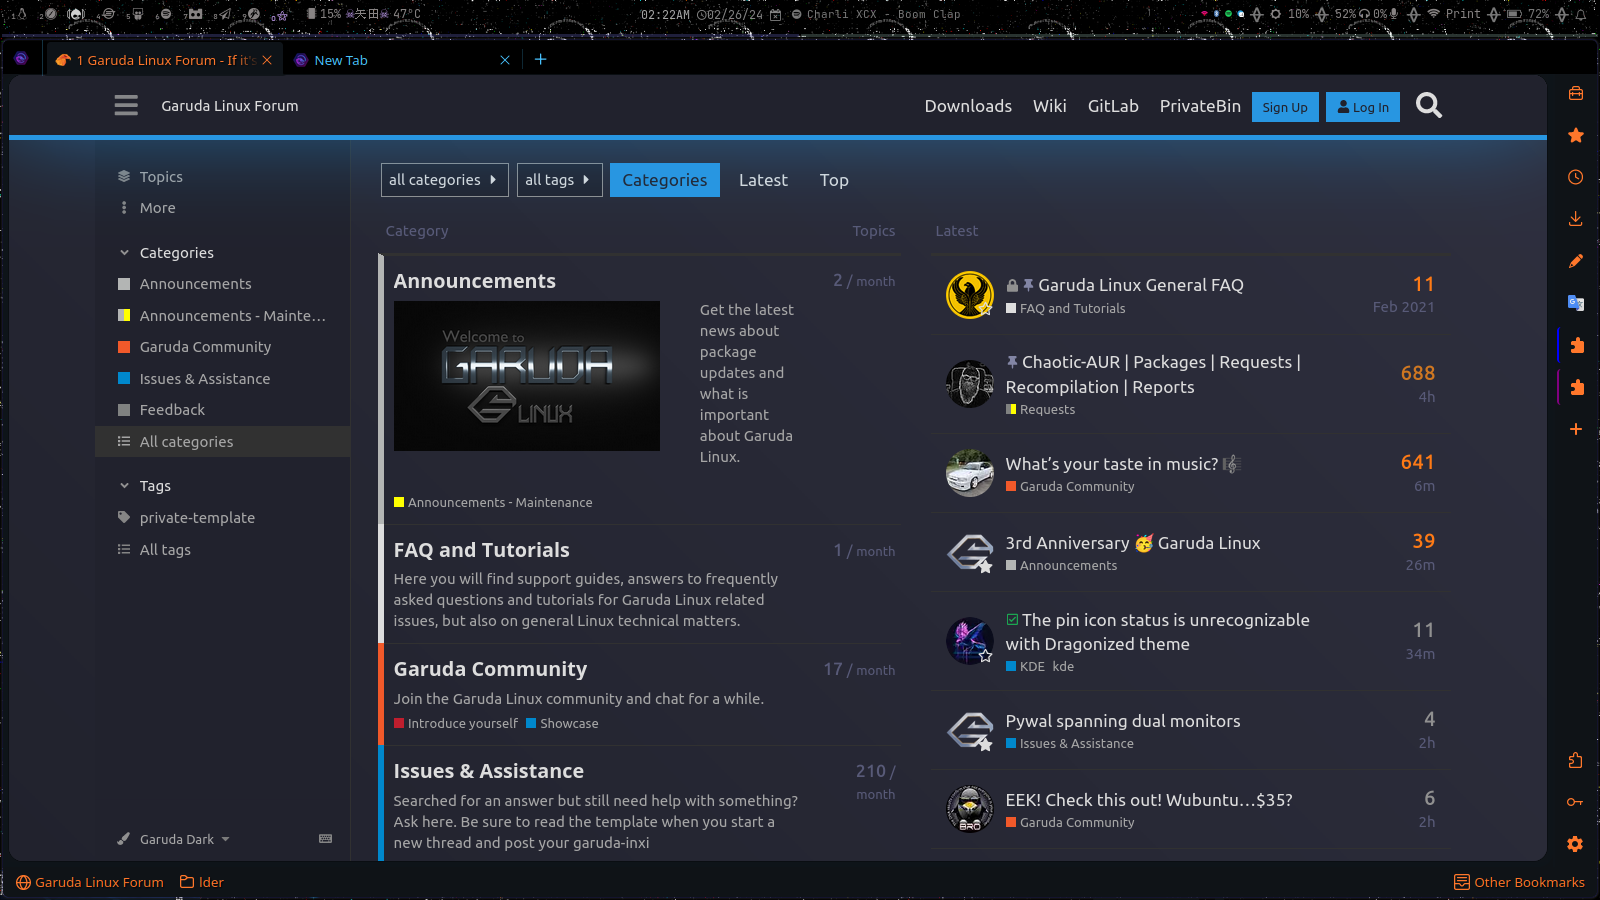
Task: Open Garuda Linux Forum bookmark
Action: (x=90, y=882)
